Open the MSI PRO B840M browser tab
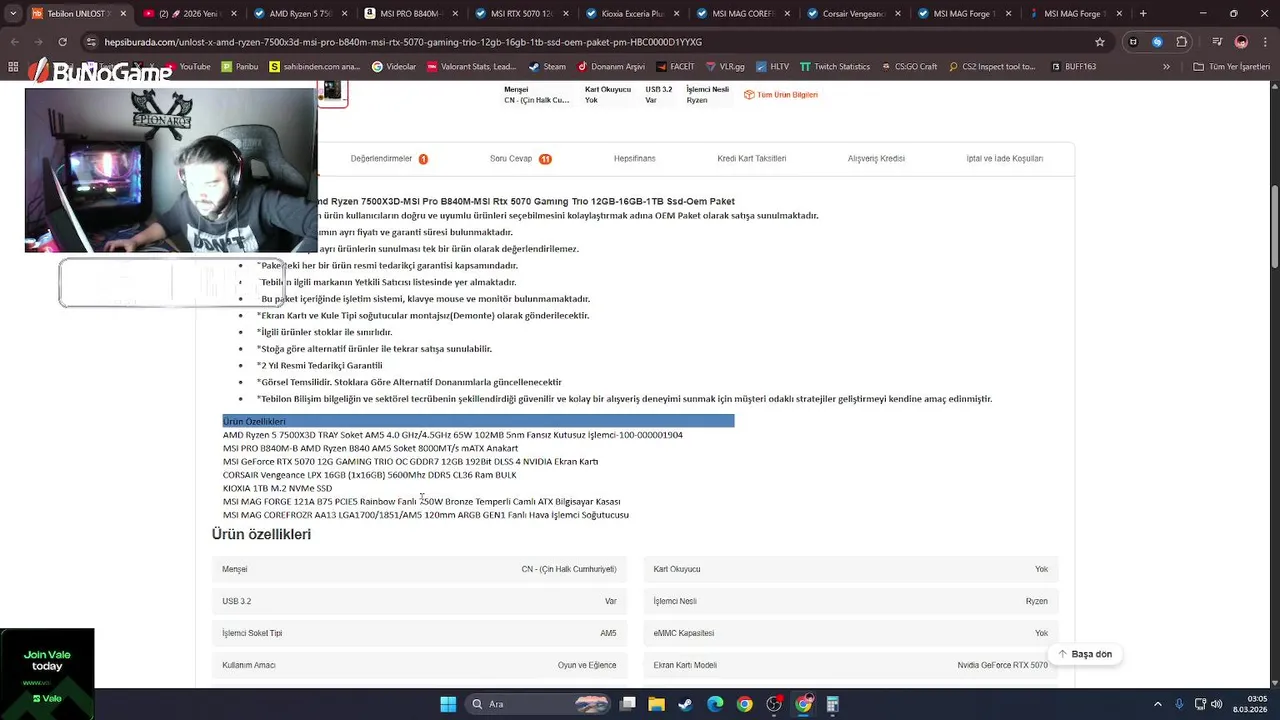 pos(409,14)
